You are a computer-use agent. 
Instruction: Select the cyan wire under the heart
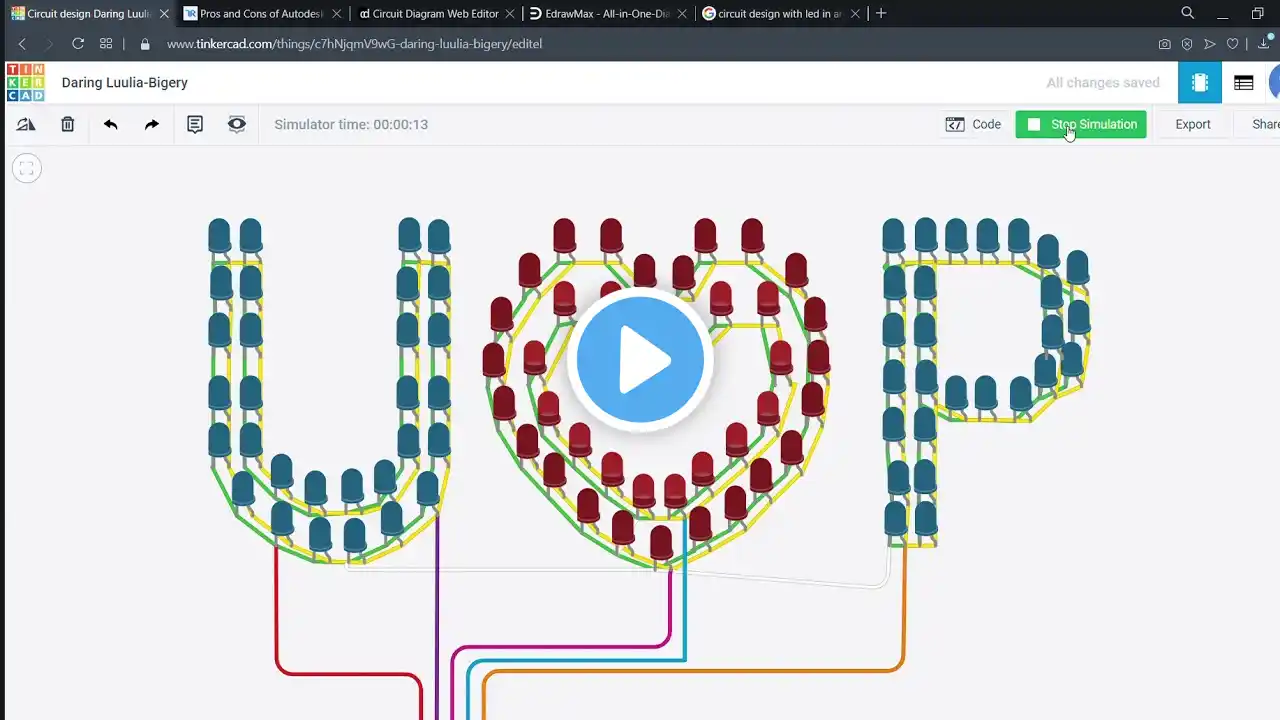point(685,590)
